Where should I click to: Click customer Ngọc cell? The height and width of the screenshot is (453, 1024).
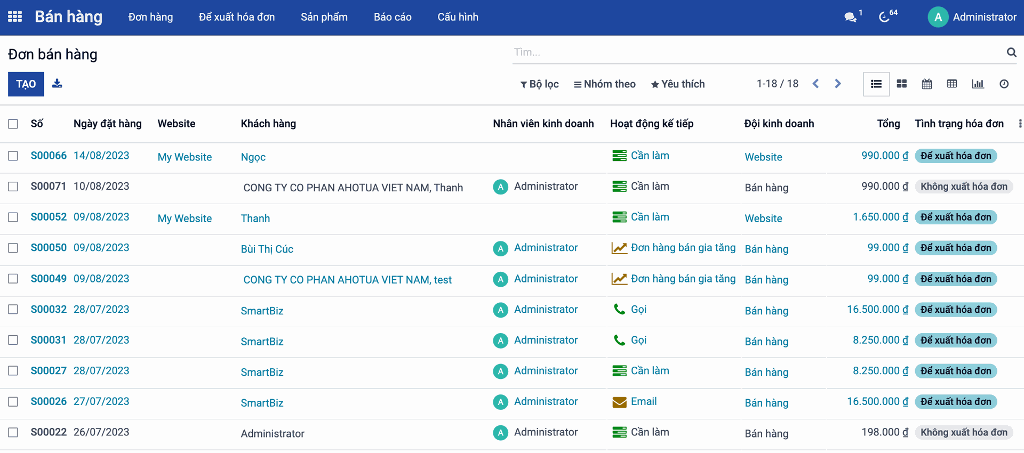253,157
